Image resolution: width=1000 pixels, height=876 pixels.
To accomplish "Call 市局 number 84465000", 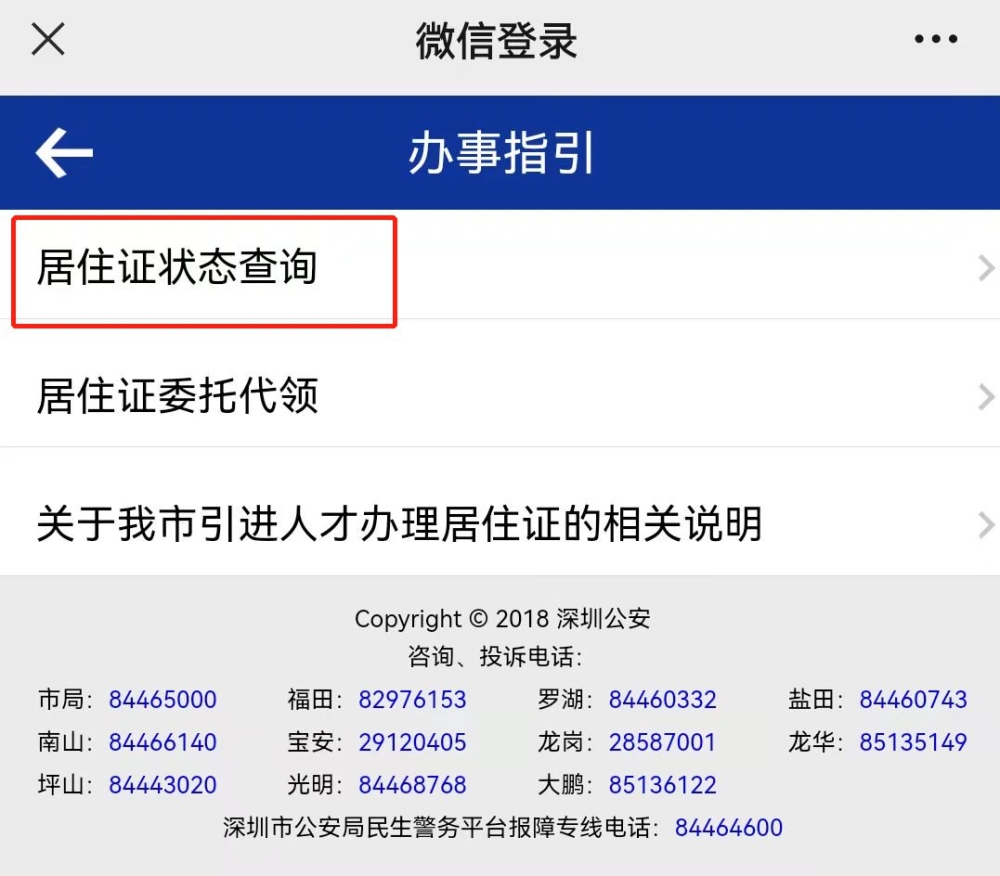I will (163, 699).
